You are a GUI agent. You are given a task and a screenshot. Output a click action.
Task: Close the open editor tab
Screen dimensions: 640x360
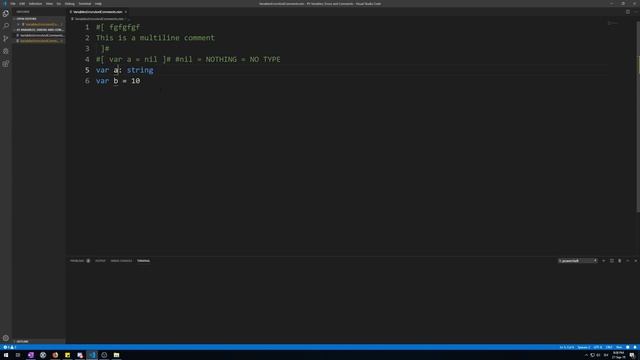126,12
